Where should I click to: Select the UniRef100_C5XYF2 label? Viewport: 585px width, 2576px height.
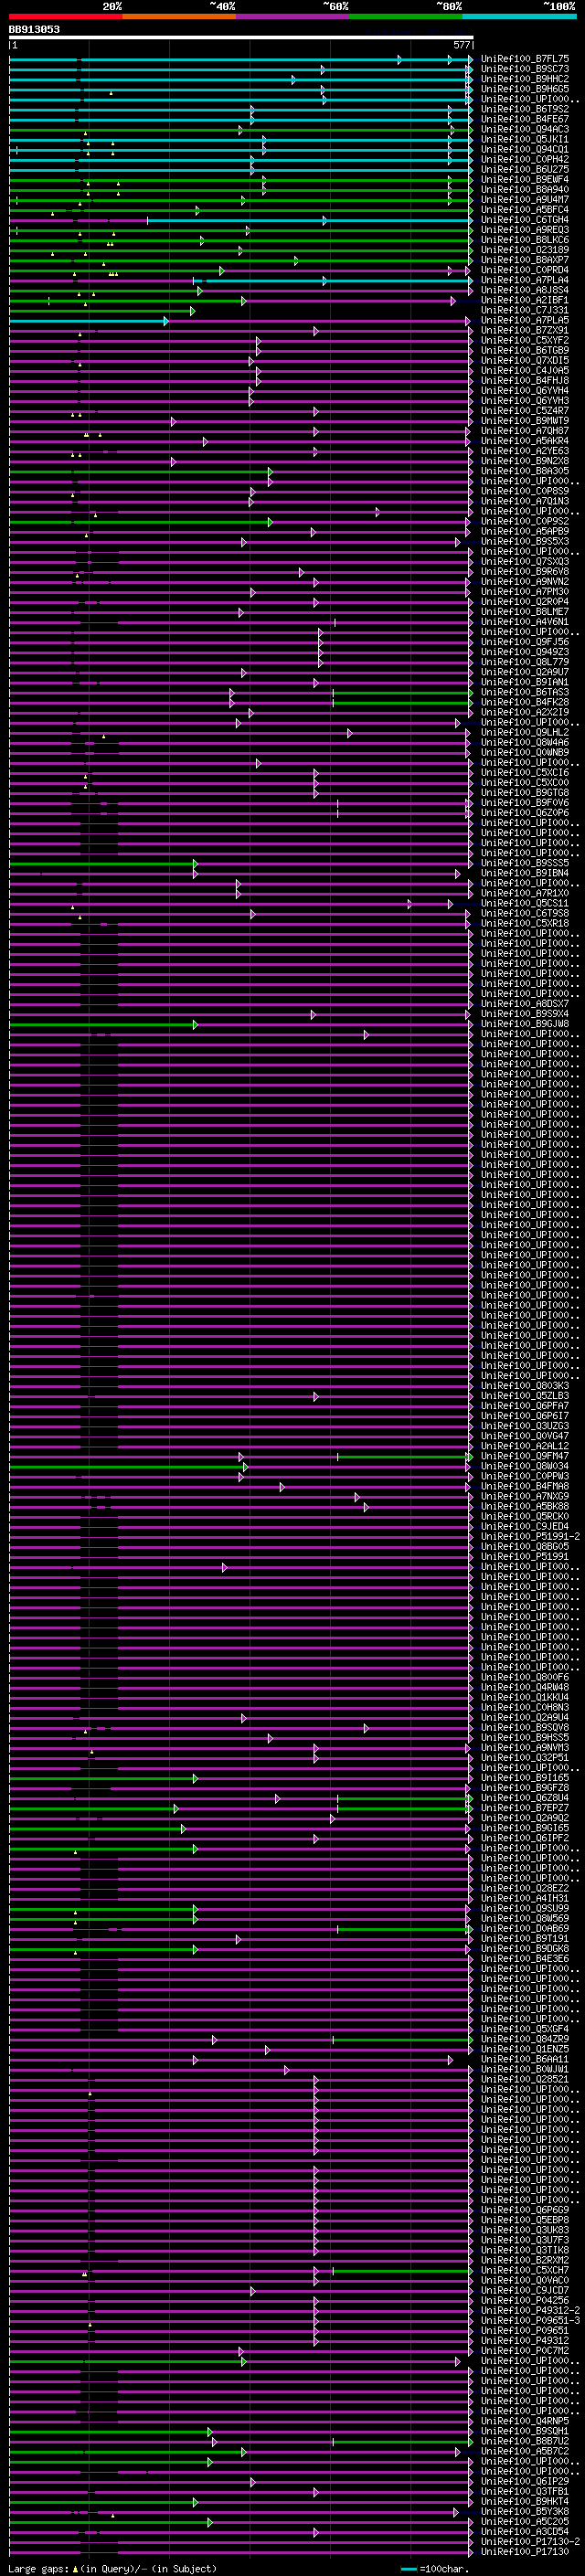(x=525, y=340)
